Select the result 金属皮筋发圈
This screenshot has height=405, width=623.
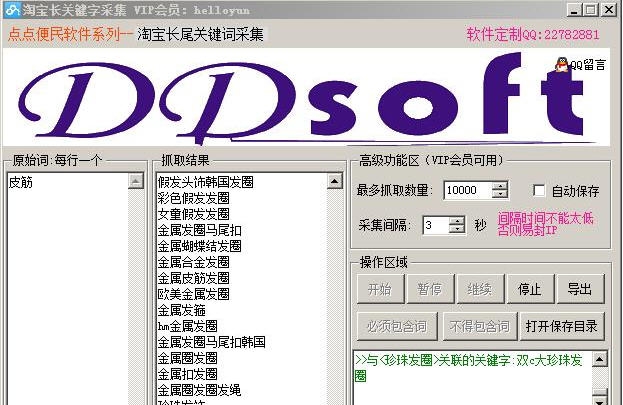coord(193,278)
